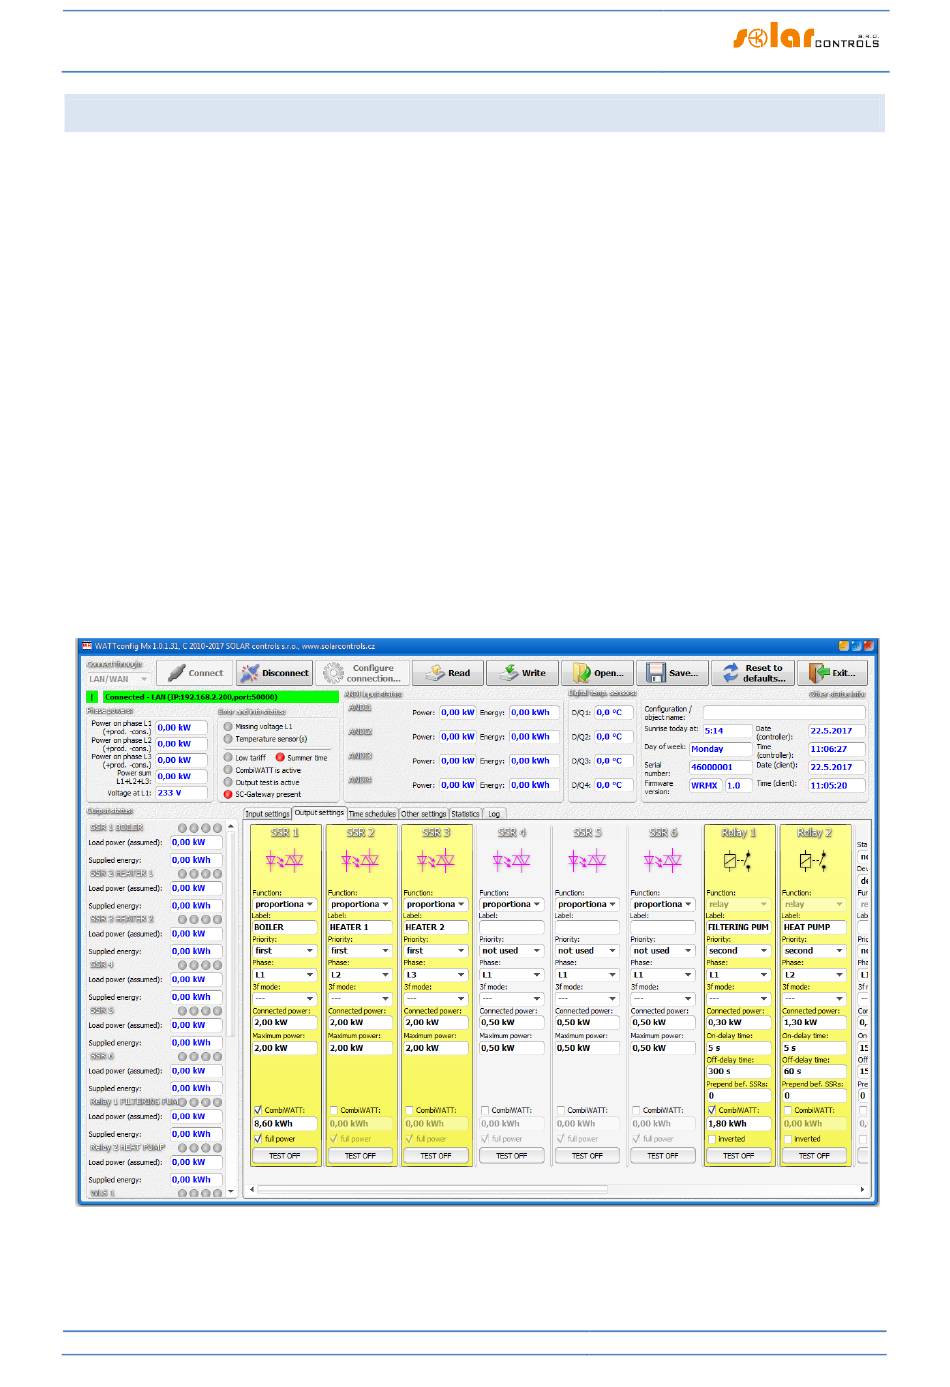
Task: Click the Disconnect button icon
Action: [249, 673]
